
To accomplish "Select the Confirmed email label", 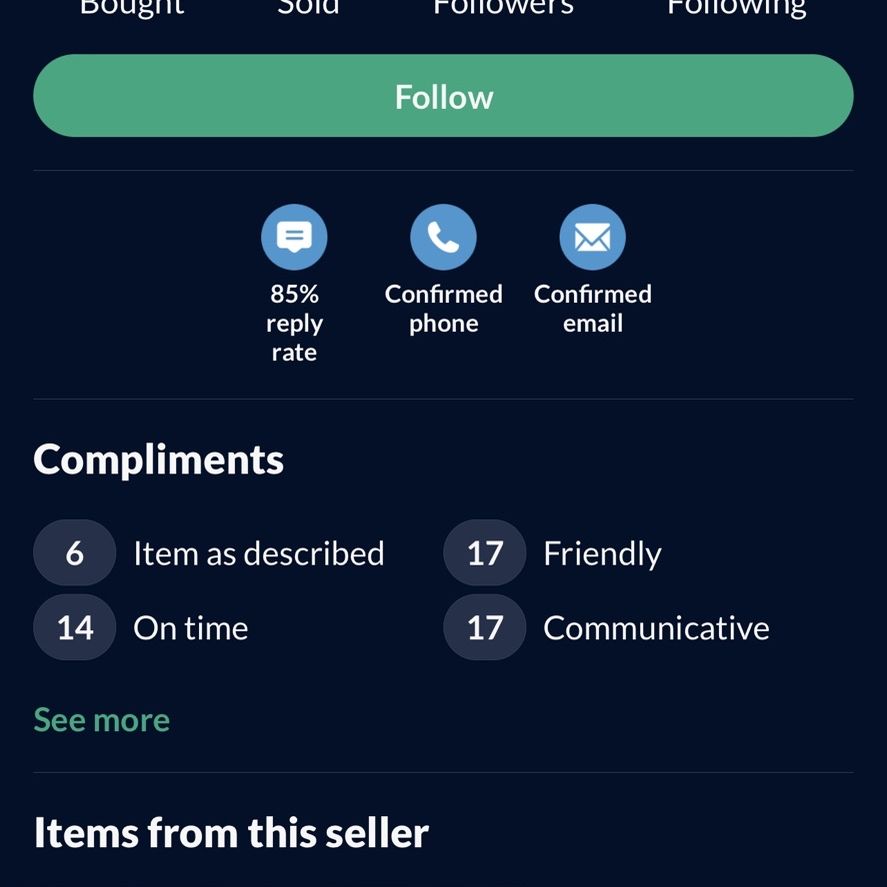I will tap(593, 308).
